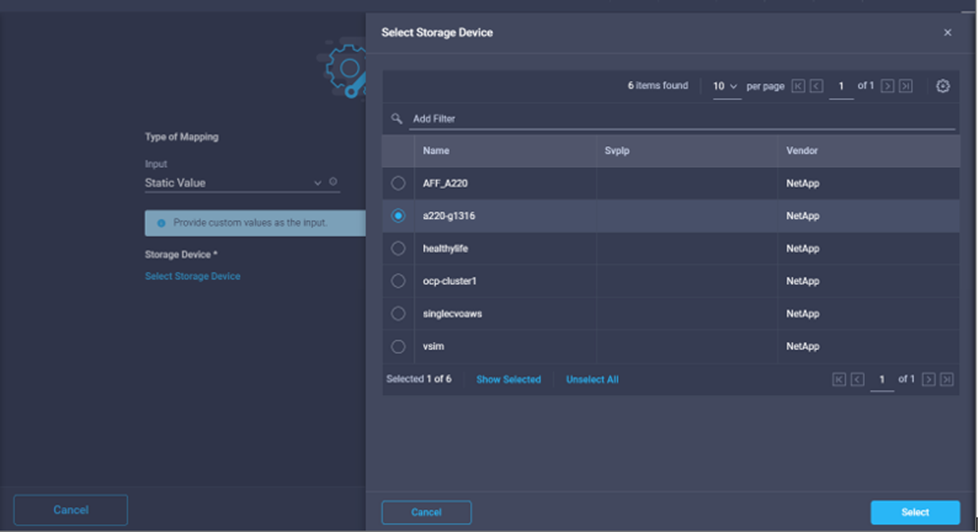Click next page arrow in bottom pagination
Screen dimensions: 979x532
click(x=929, y=380)
